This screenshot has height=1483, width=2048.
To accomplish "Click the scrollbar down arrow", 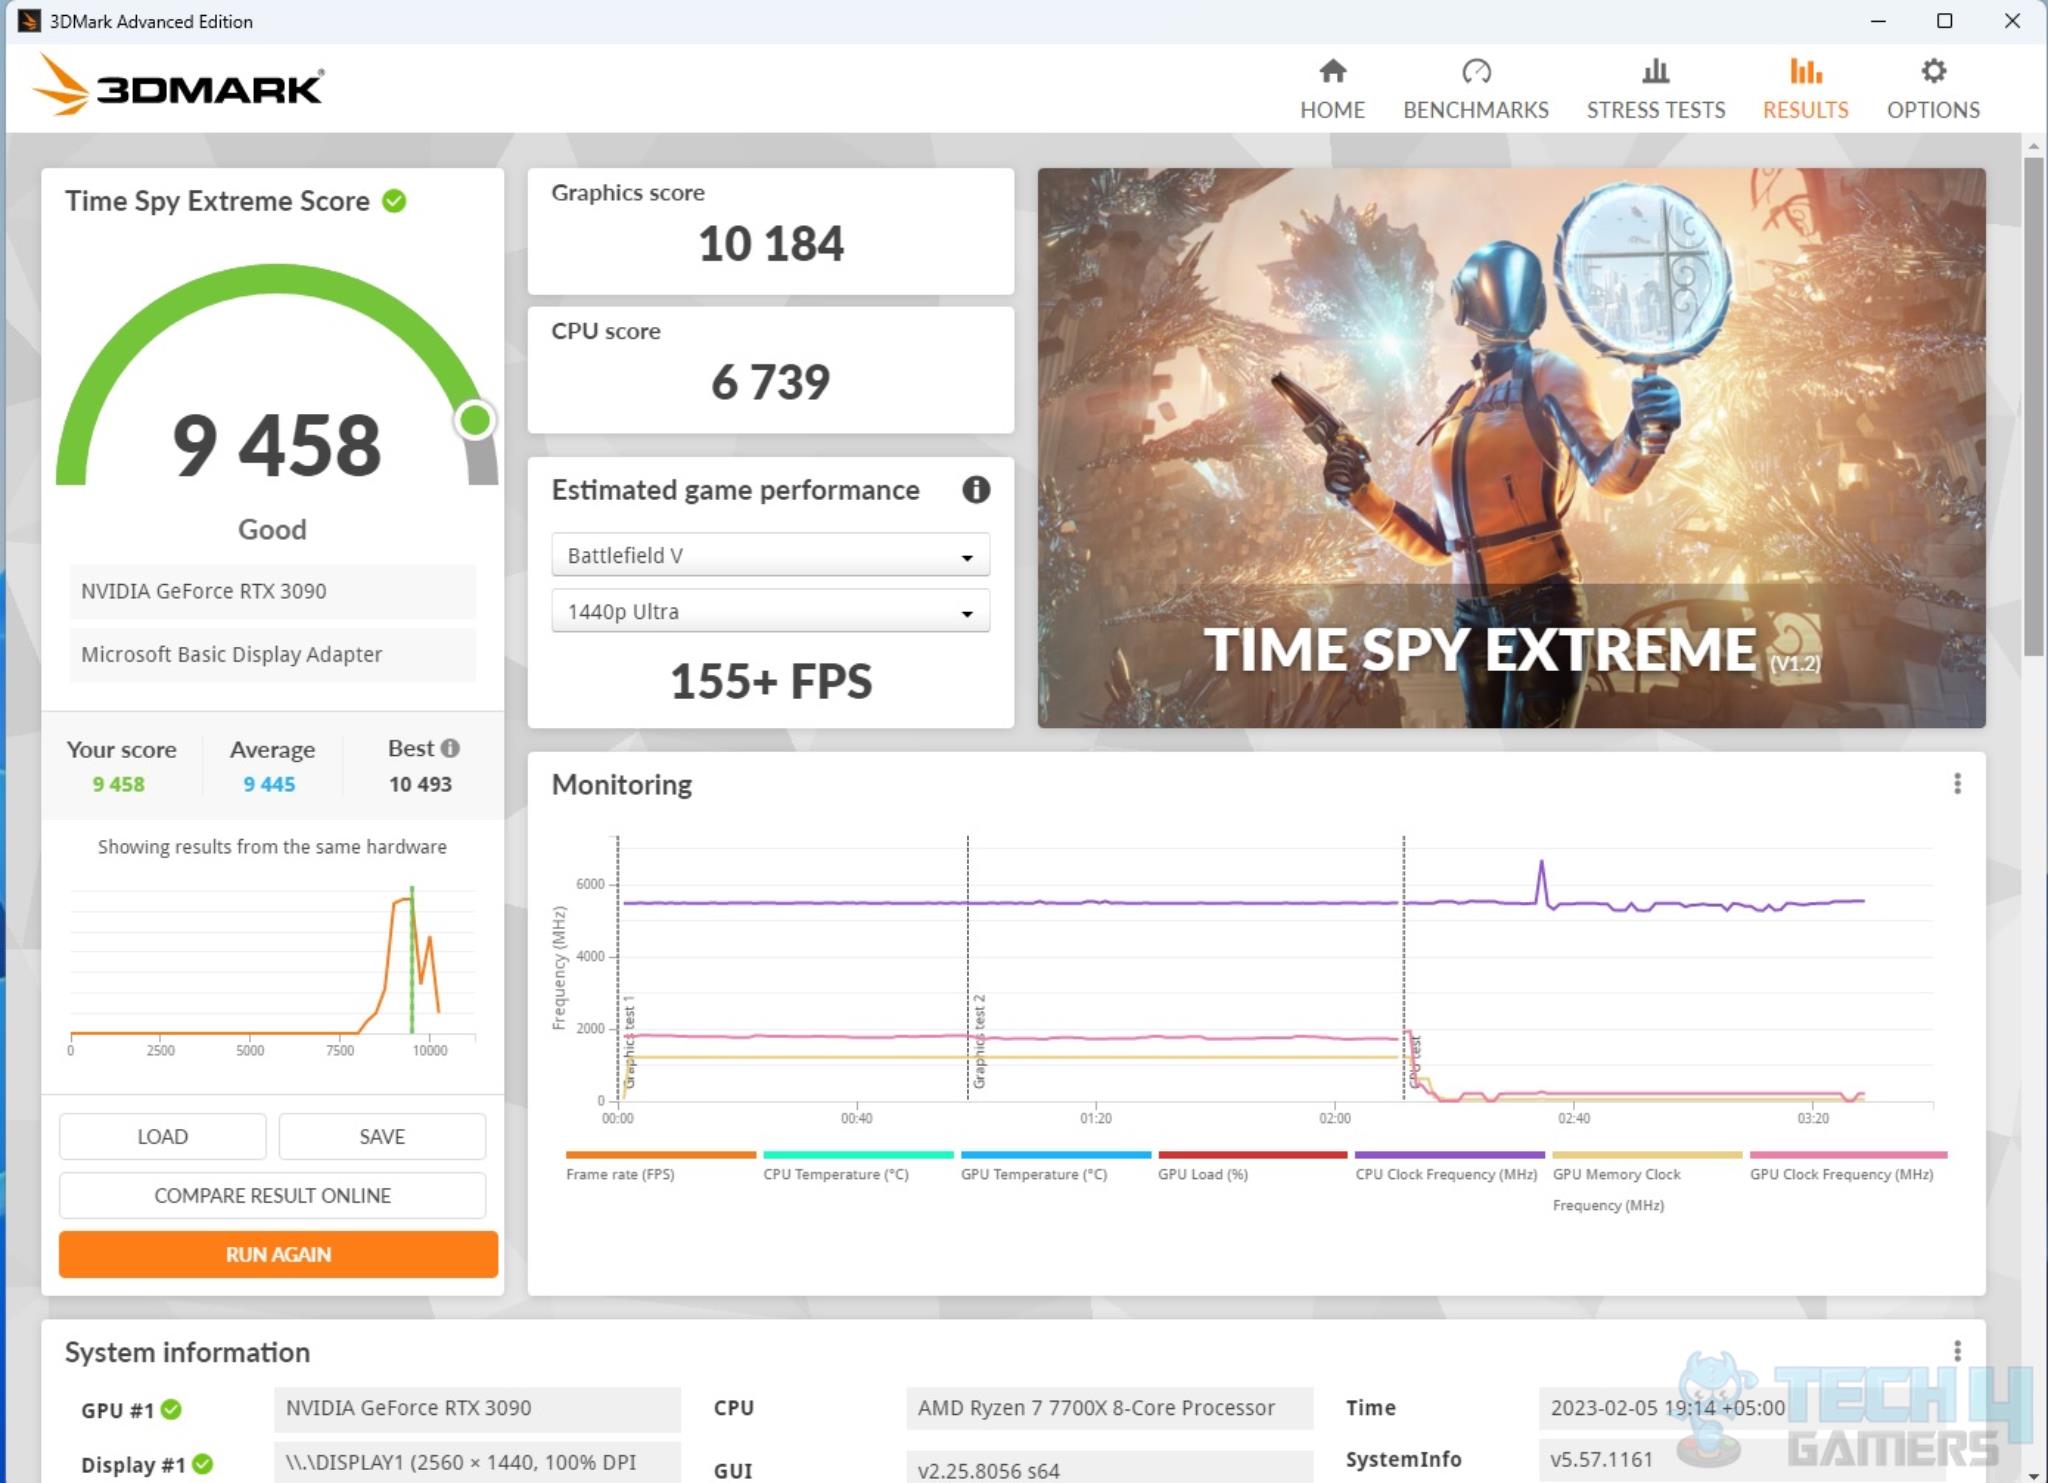I will [x=2033, y=1474].
